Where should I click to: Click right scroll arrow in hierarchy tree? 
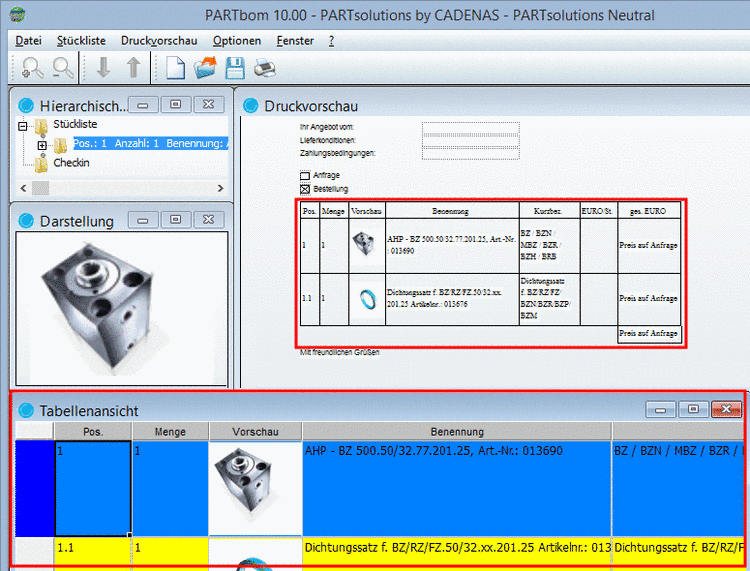click(x=221, y=188)
